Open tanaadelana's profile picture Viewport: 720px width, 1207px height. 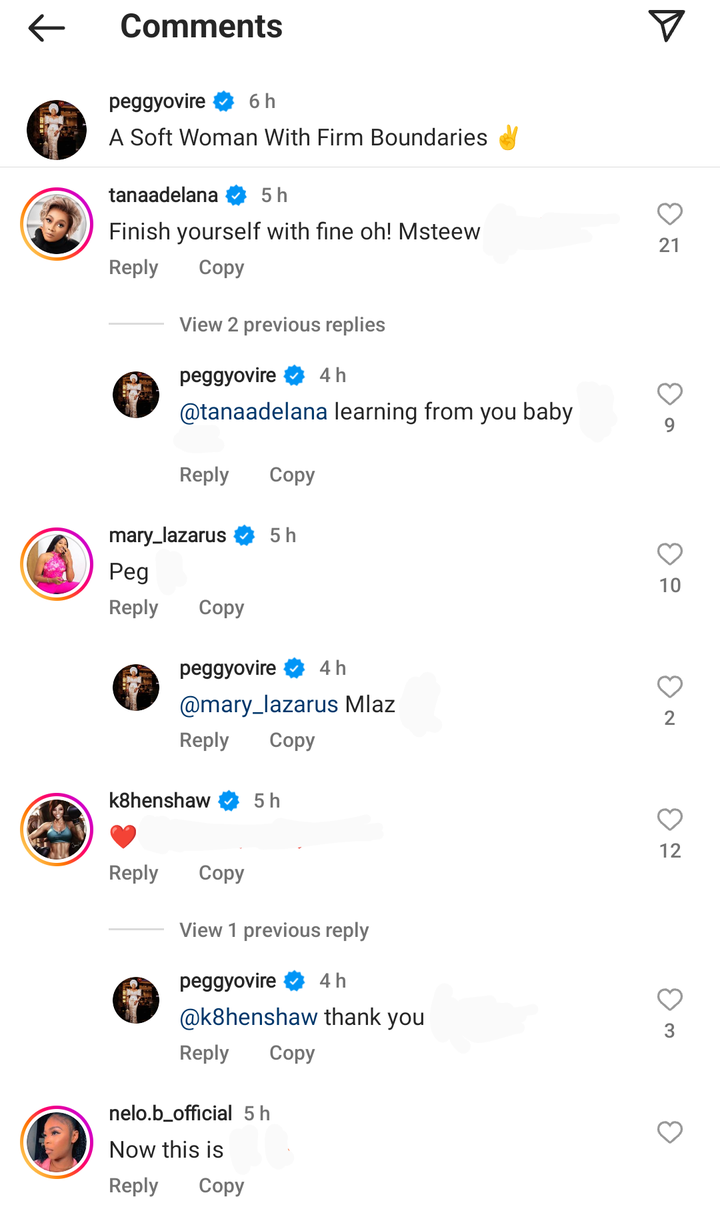click(57, 224)
